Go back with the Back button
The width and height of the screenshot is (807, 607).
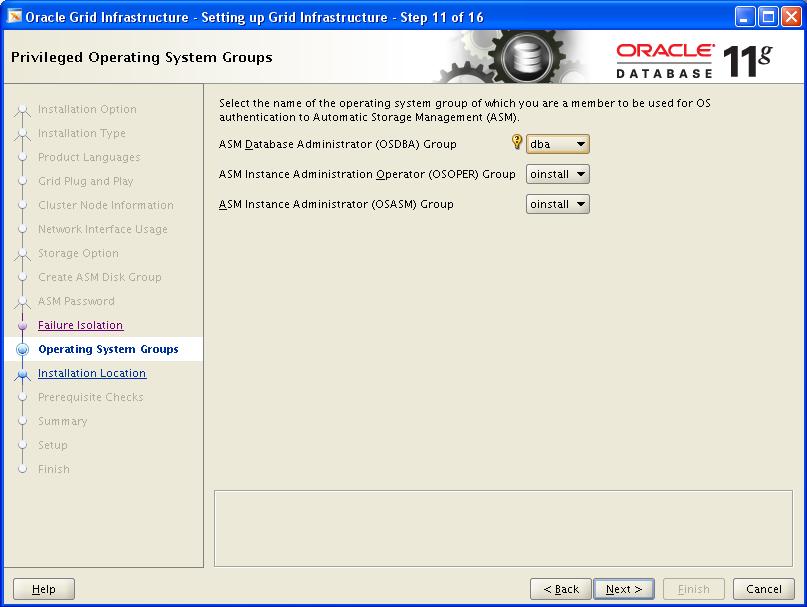point(560,589)
